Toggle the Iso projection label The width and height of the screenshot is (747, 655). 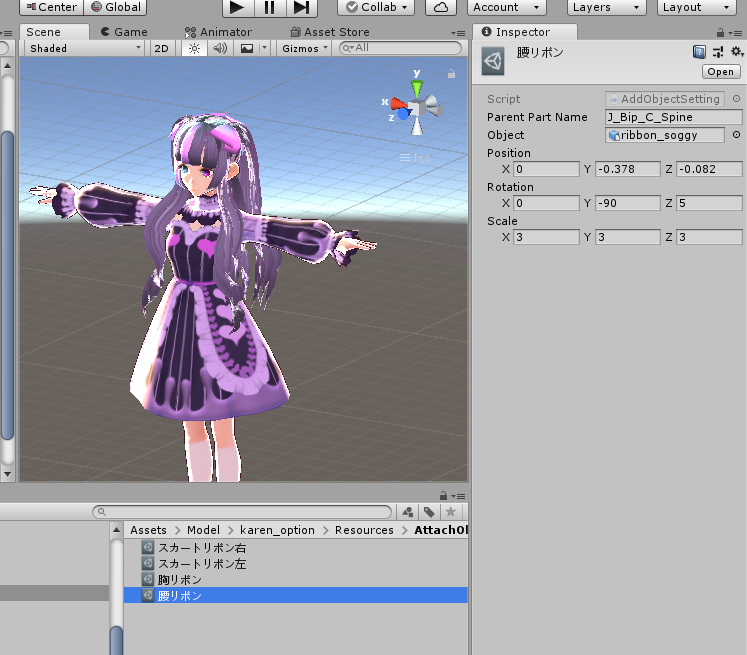click(415, 158)
